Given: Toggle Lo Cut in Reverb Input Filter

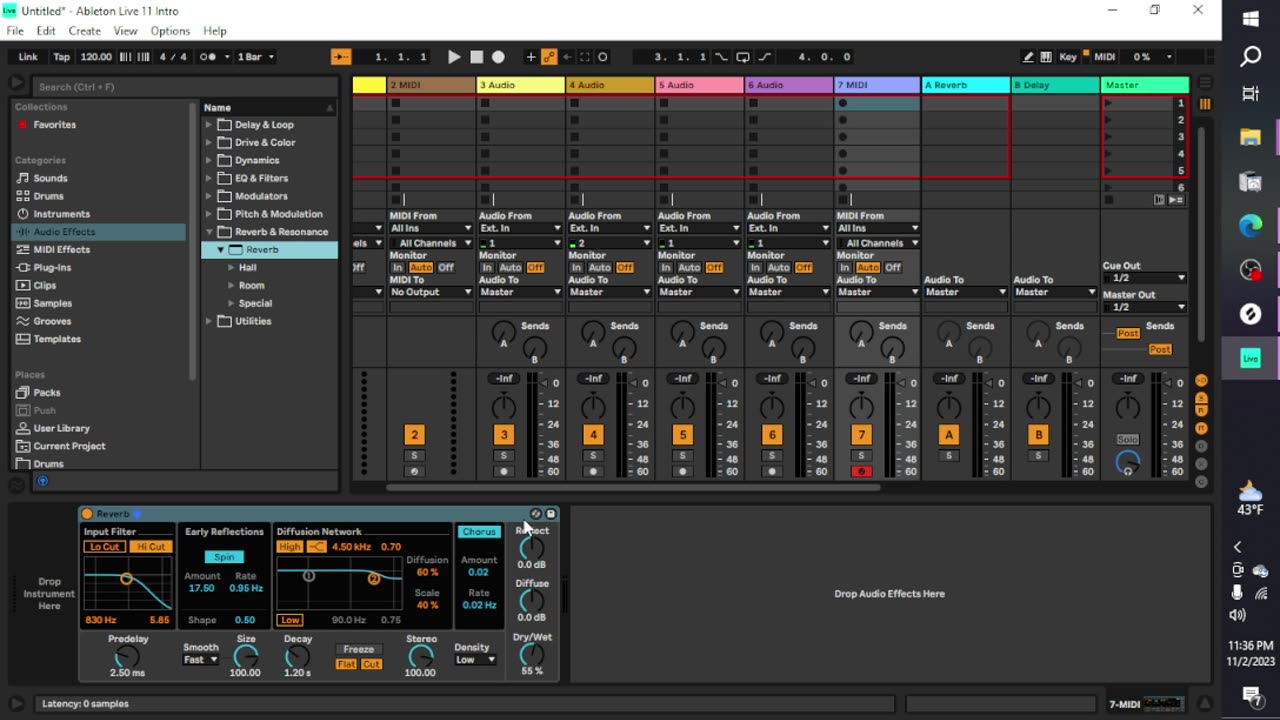Looking at the screenshot, I should click(x=105, y=547).
